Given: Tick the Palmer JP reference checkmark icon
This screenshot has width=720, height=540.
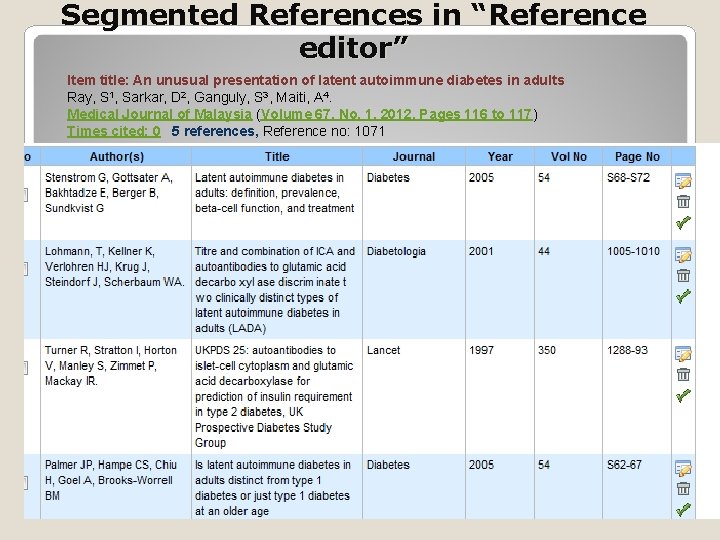Looking at the screenshot, I should (683, 509).
